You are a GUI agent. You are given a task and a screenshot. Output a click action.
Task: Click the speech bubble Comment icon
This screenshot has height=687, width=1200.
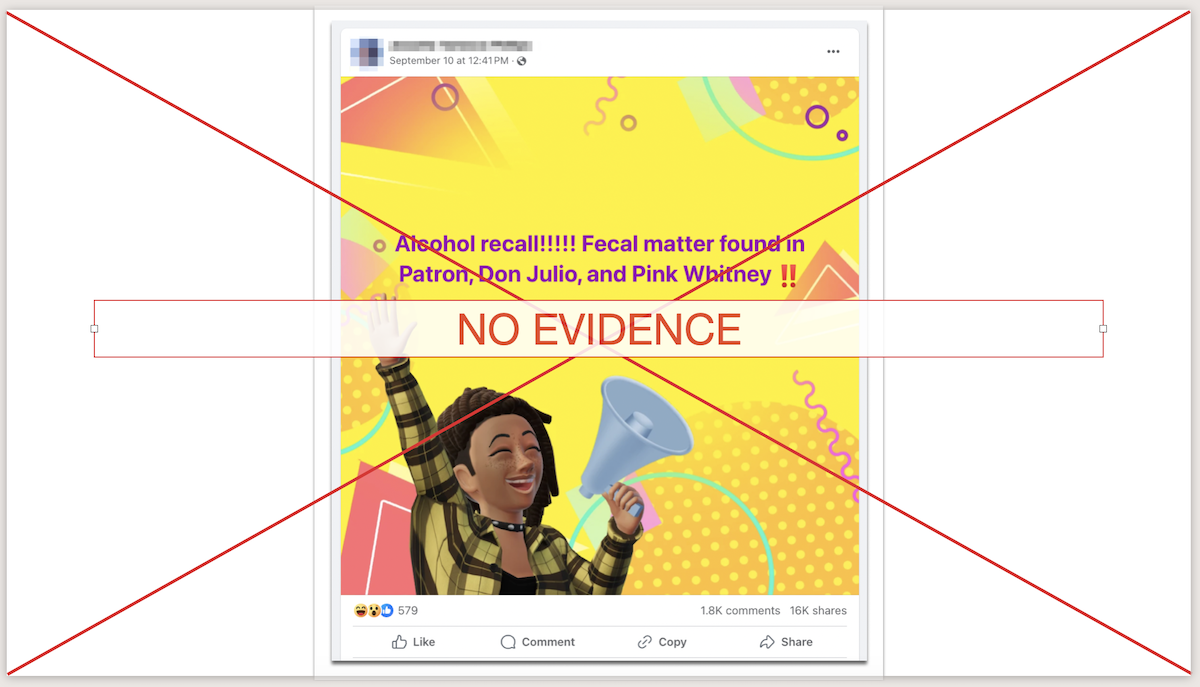508,642
